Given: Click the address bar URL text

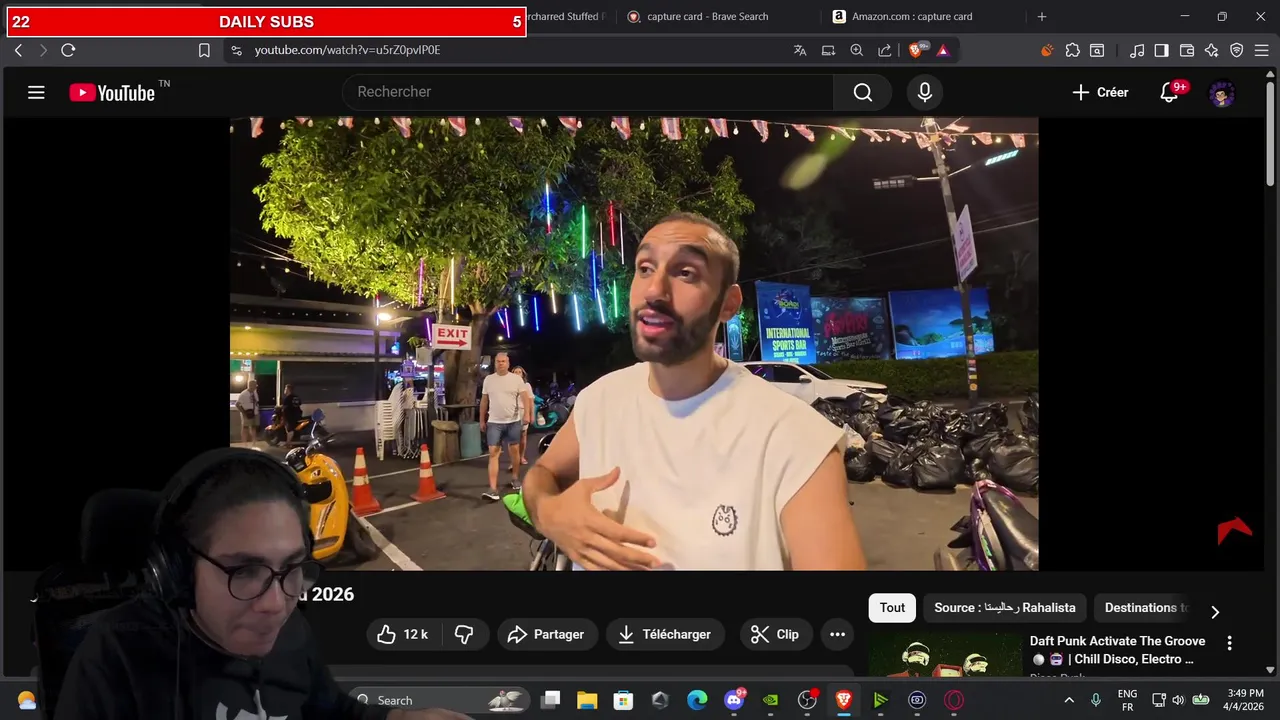Looking at the screenshot, I should pos(347,50).
